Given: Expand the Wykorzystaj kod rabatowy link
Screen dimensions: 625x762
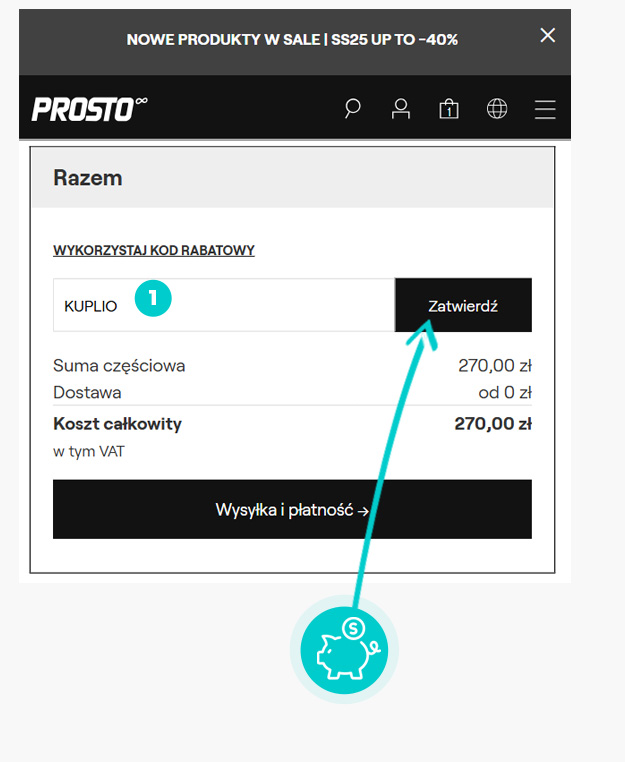Looking at the screenshot, I should 154,250.
